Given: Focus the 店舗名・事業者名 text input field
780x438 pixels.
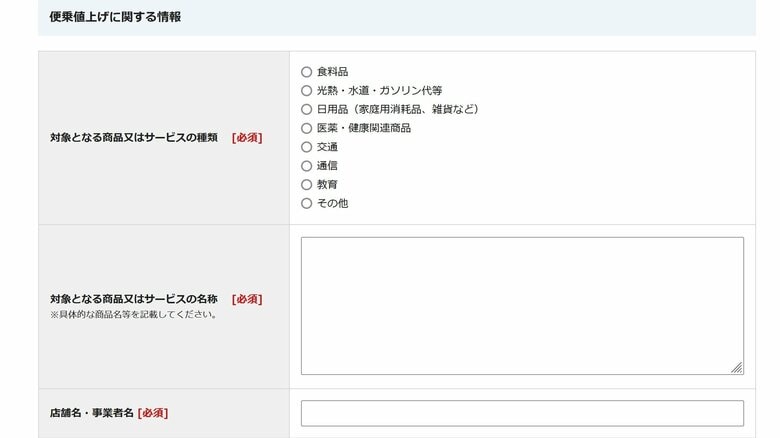Looking at the screenshot, I should (x=522, y=413).
